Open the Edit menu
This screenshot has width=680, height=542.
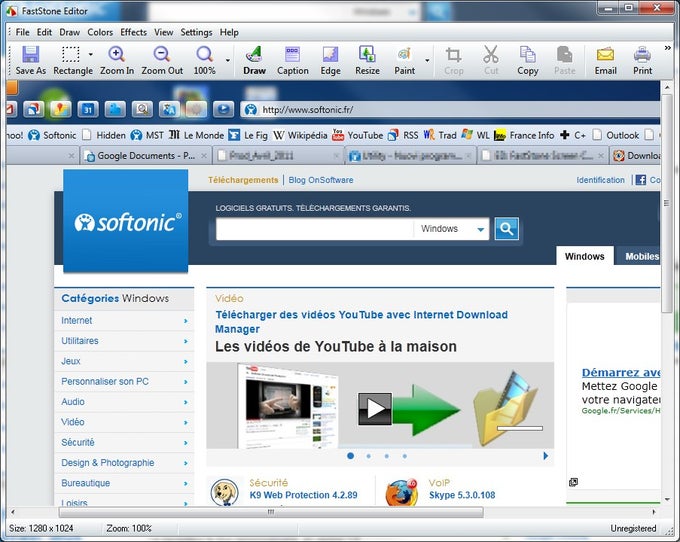click(44, 32)
